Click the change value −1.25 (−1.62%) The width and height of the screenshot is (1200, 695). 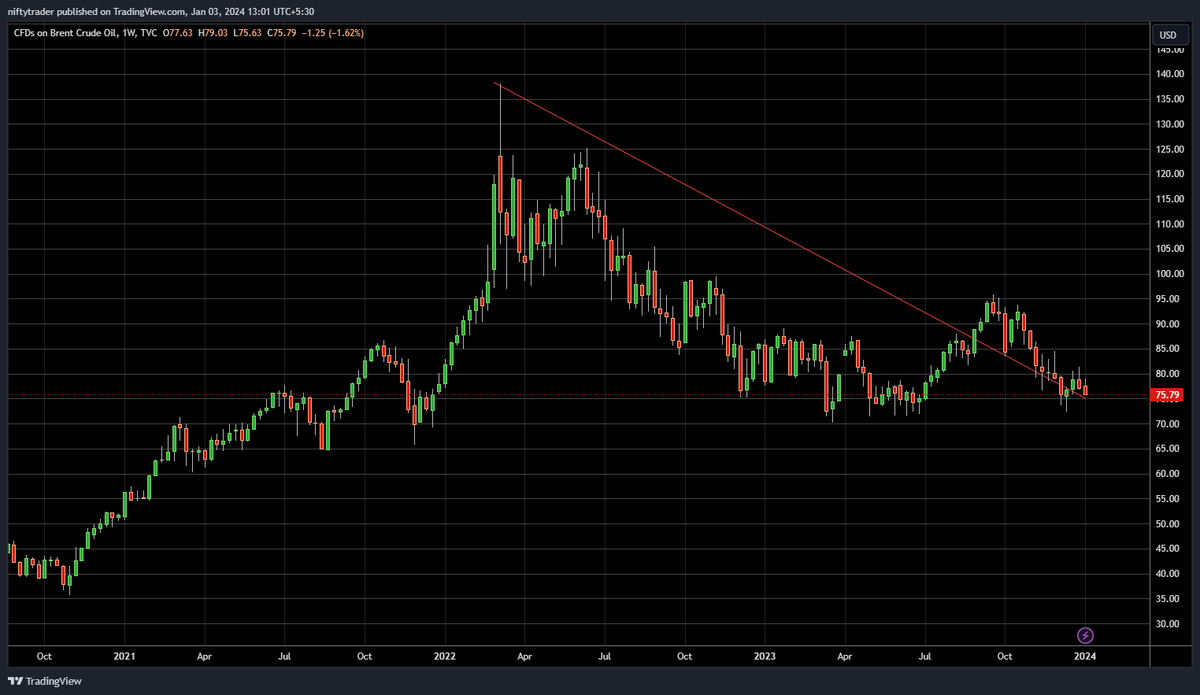[334, 33]
